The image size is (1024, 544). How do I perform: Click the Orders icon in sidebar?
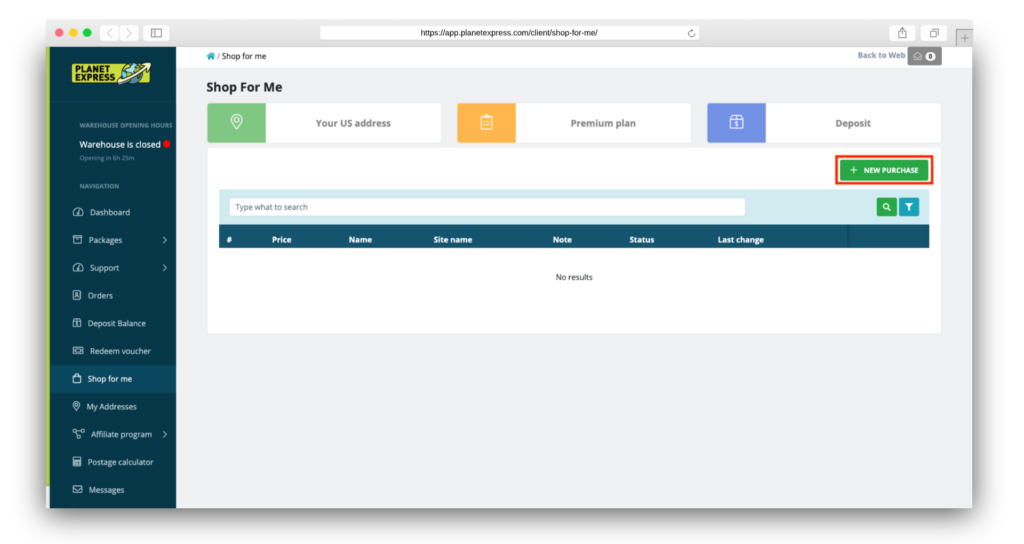click(77, 295)
